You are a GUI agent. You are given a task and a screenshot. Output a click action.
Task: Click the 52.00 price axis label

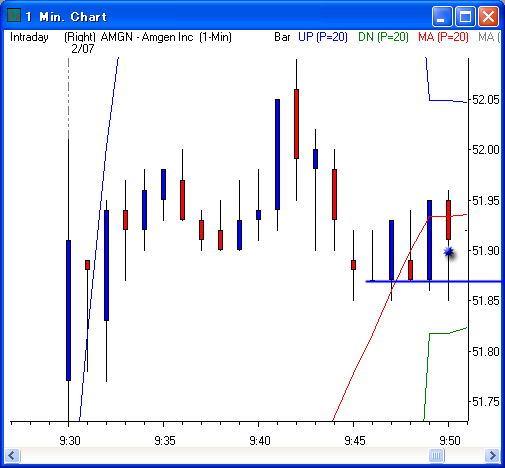click(x=486, y=150)
